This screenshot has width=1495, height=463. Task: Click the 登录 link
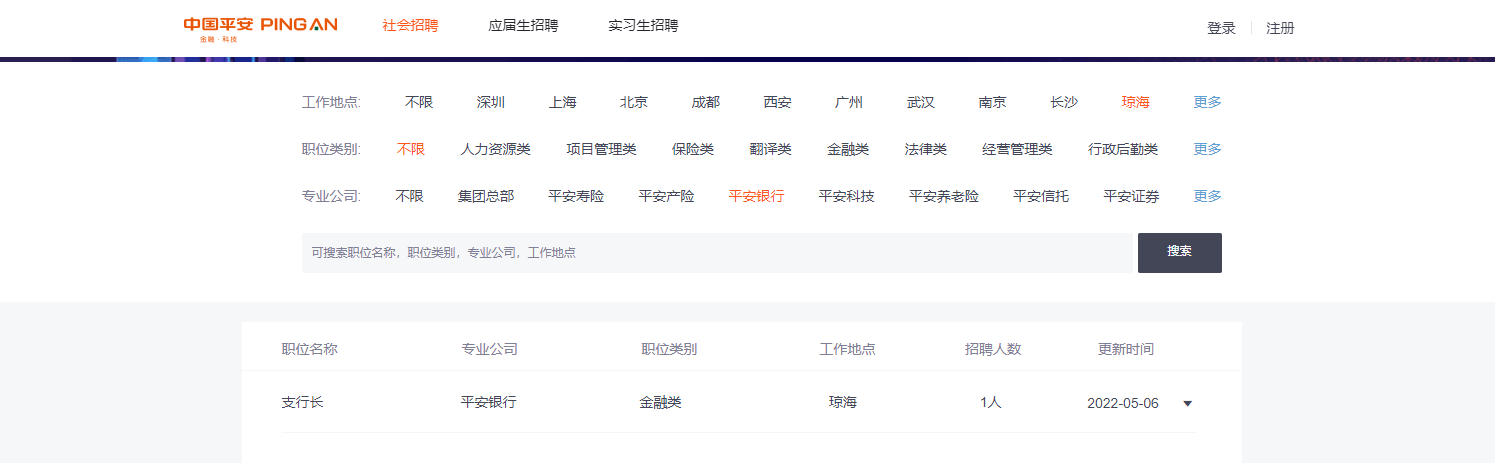point(1221,28)
